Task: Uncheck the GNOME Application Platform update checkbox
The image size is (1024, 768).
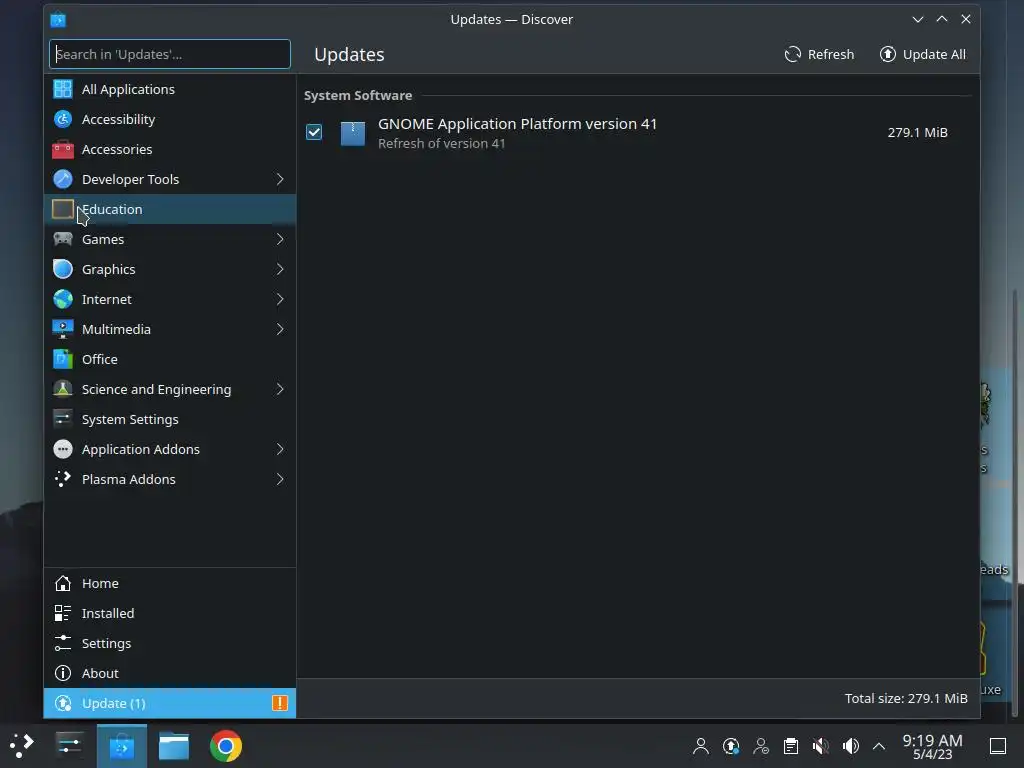Action: pos(314,133)
